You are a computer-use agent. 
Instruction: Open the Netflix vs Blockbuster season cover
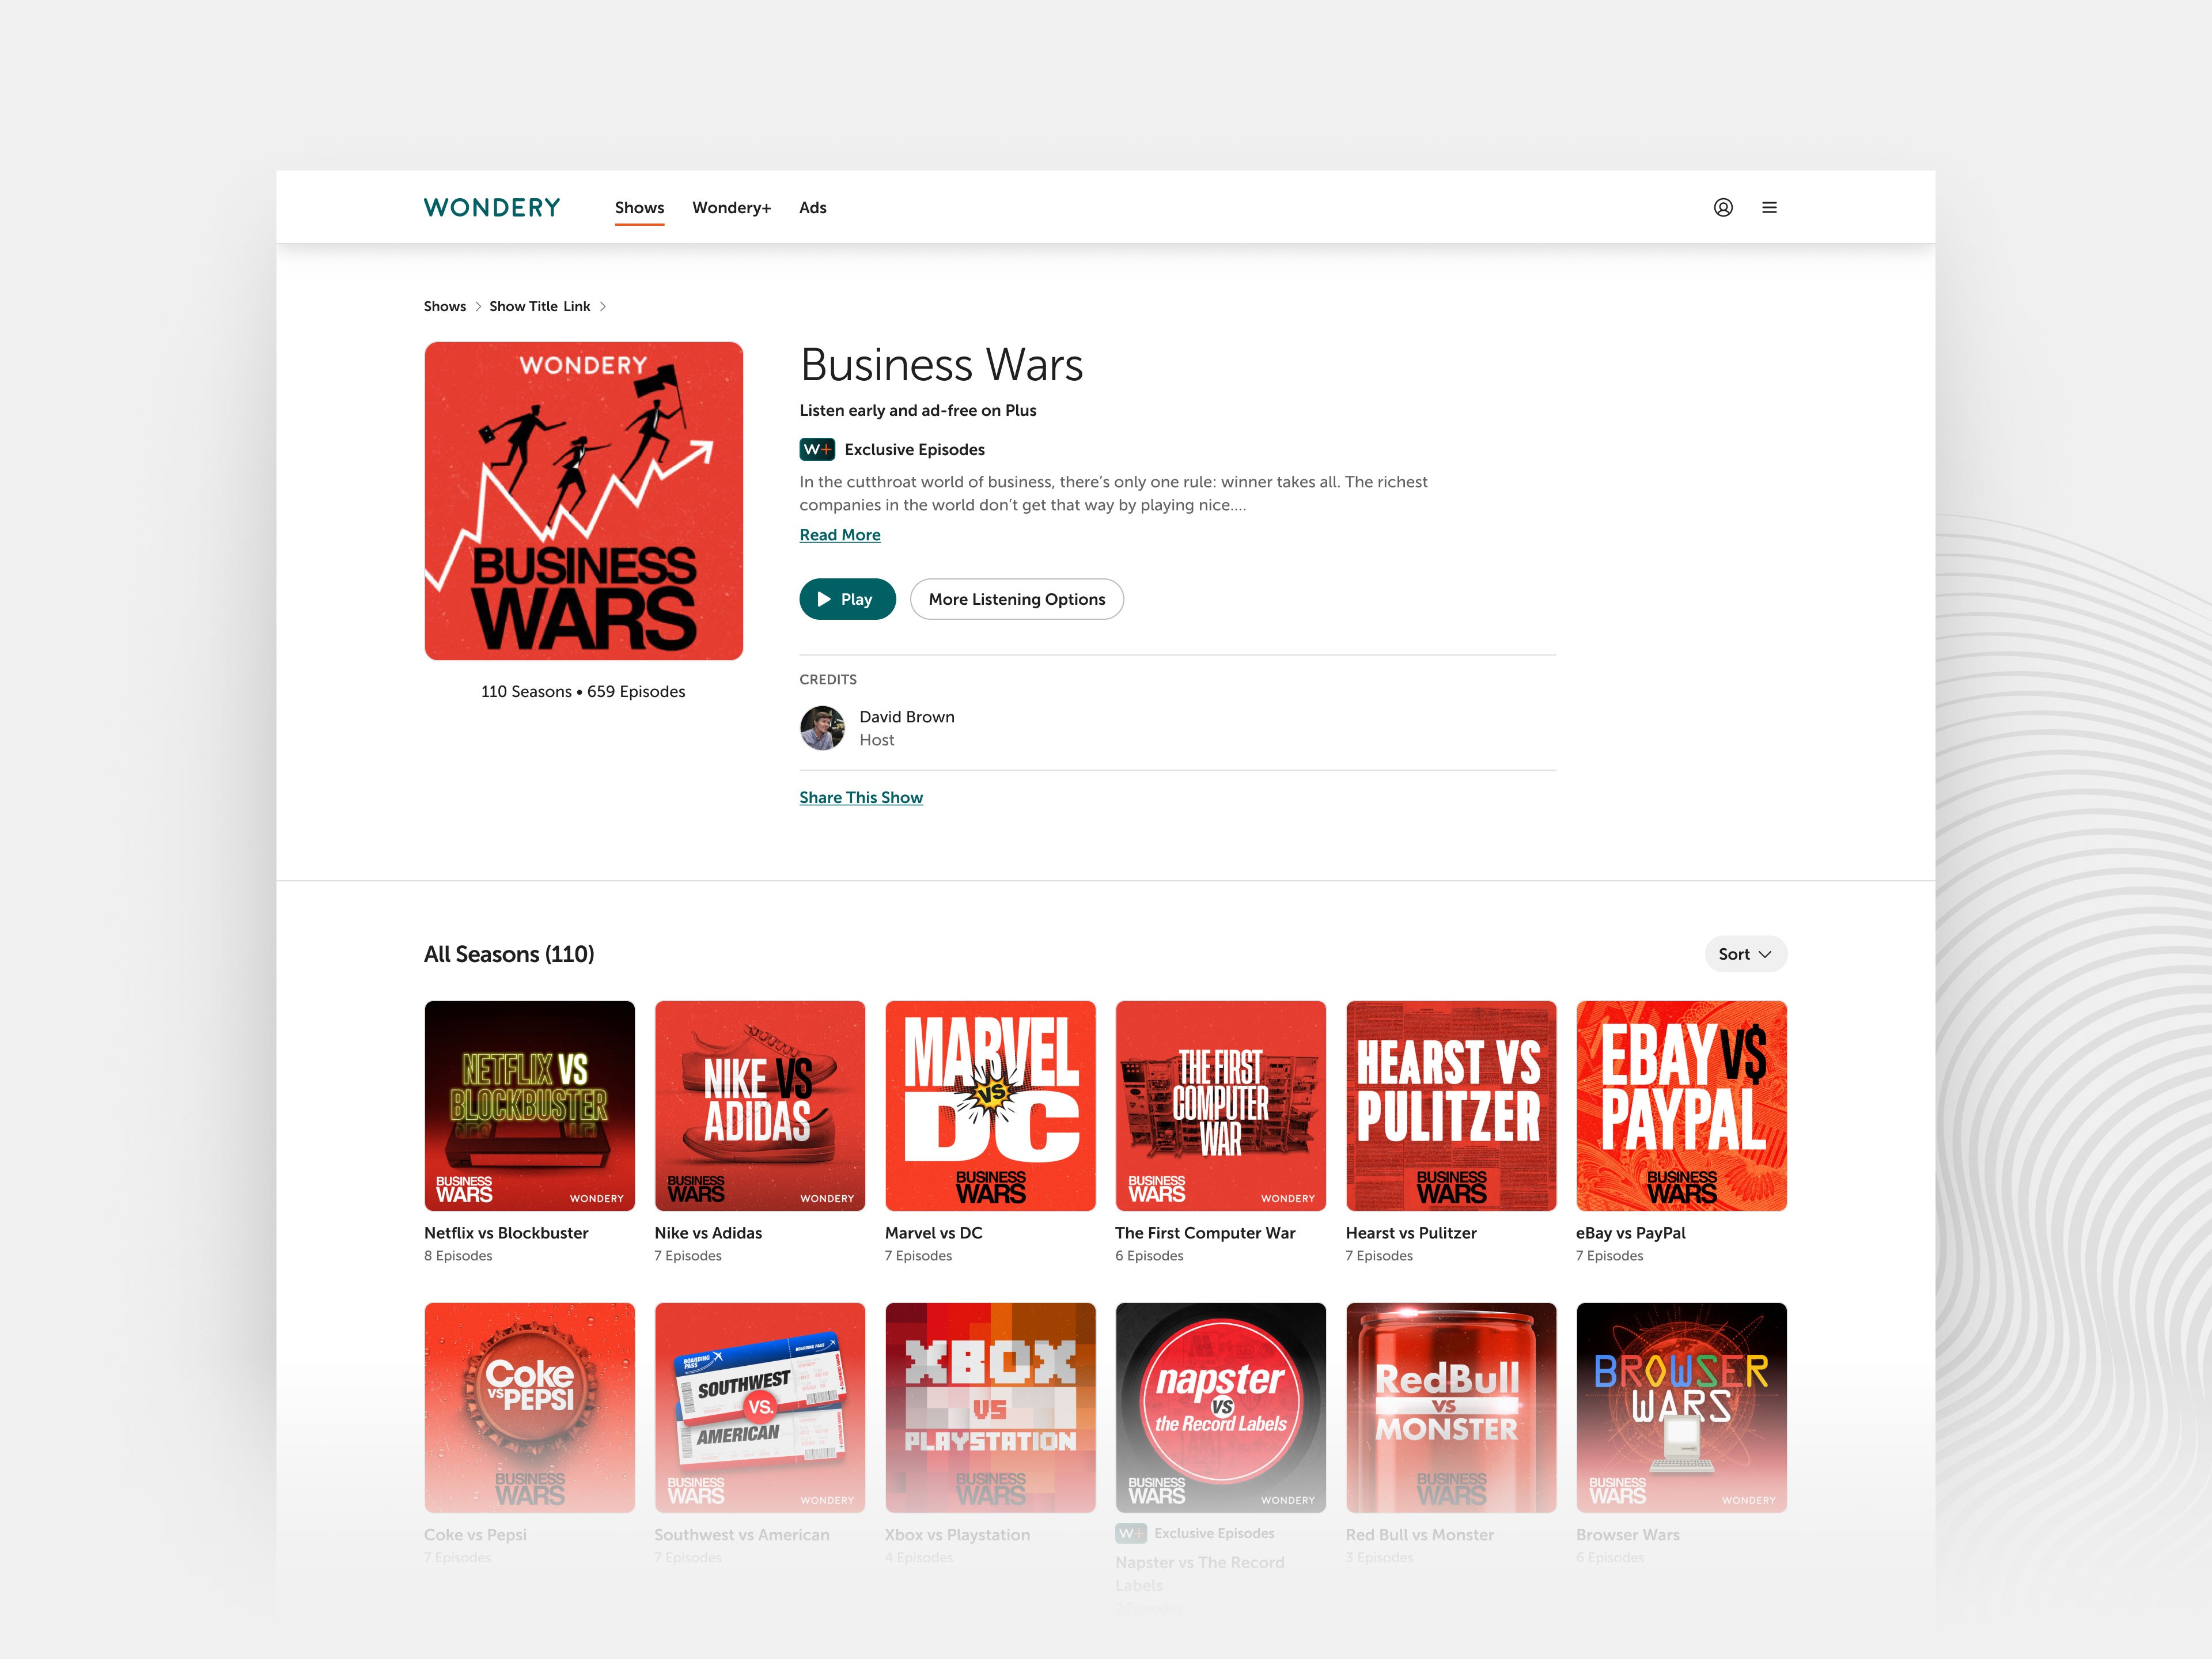coord(529,1106)
